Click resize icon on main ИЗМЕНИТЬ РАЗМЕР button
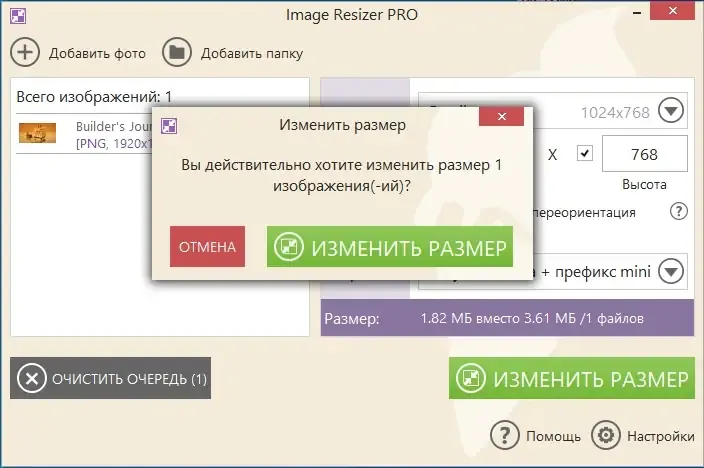 [x=471, y=378]
